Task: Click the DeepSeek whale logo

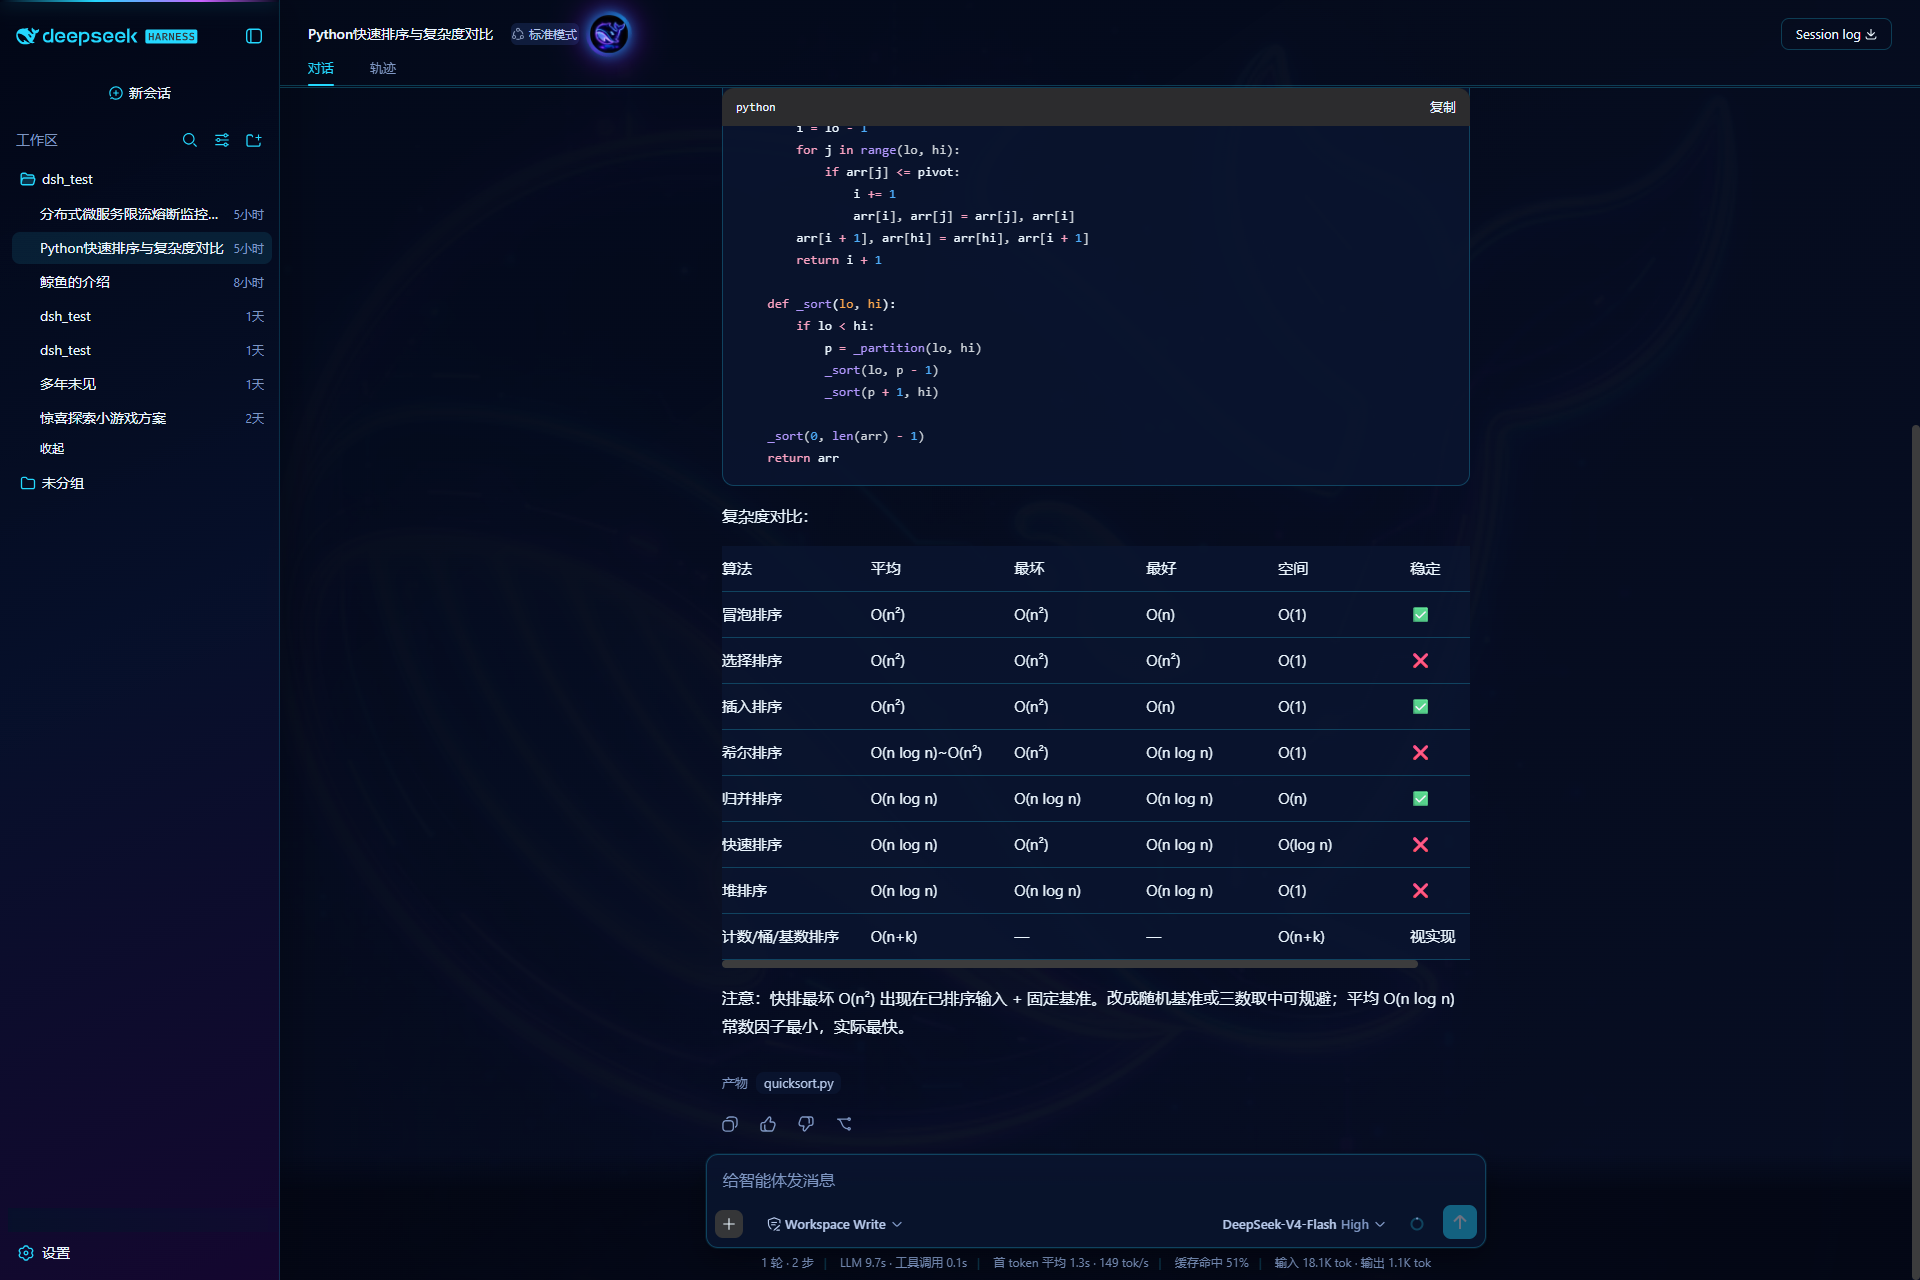Action: 27,36
